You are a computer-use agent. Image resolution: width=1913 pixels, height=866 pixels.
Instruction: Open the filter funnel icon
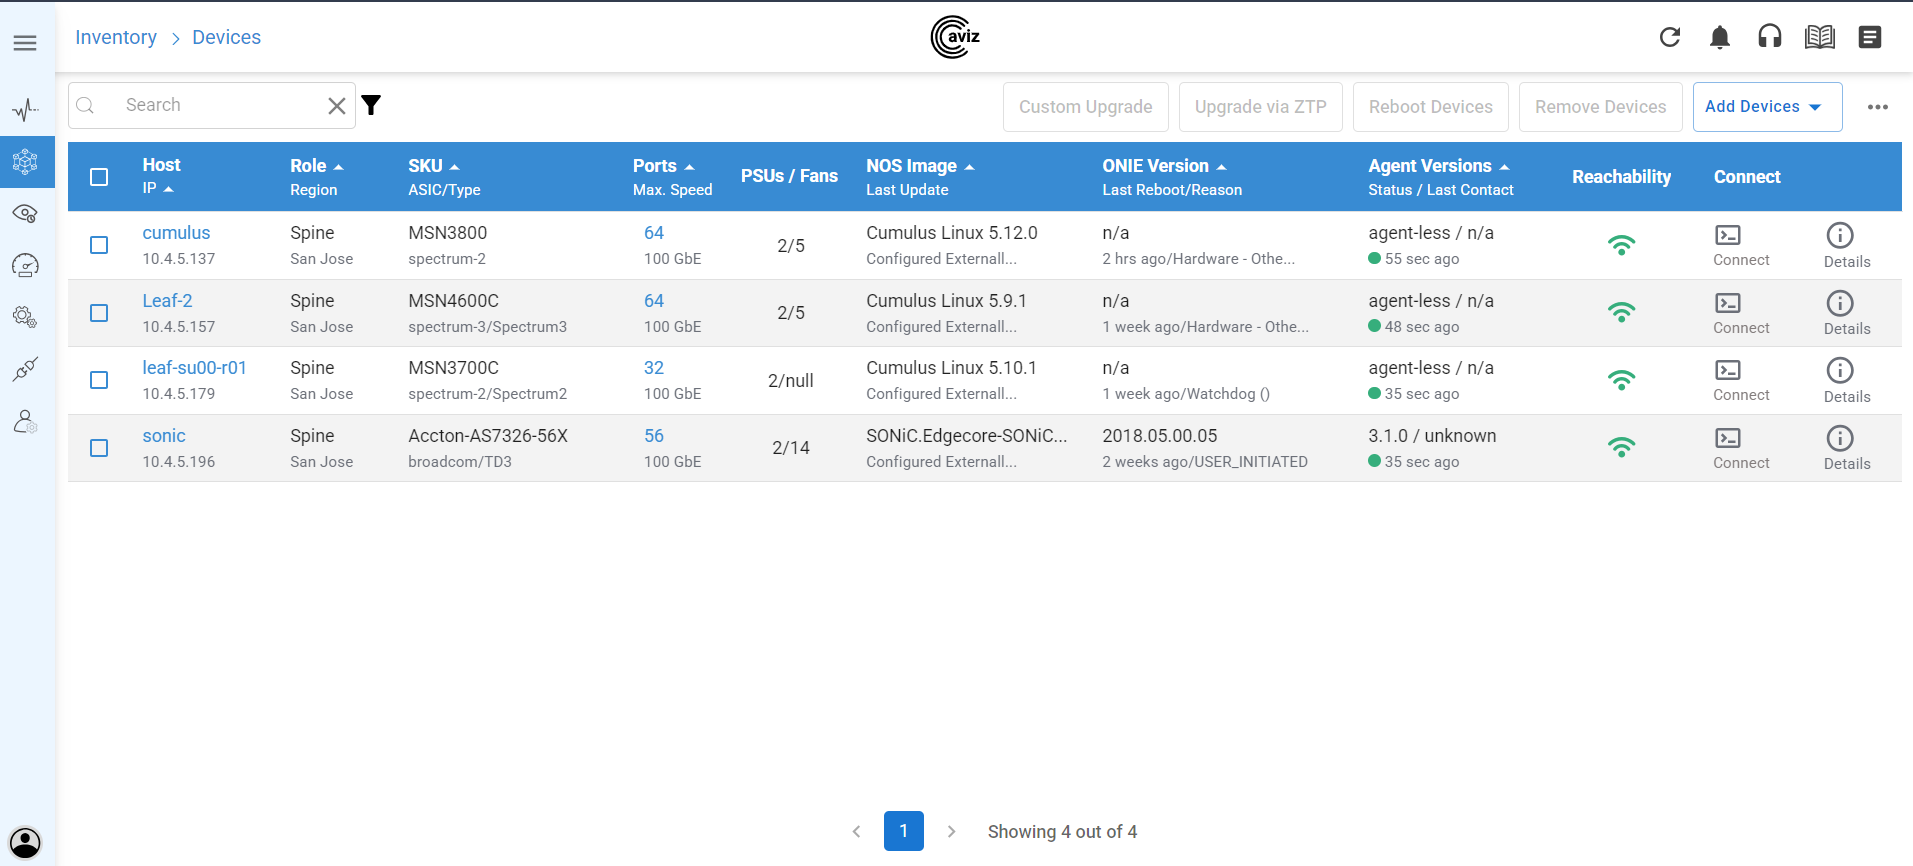371,105
